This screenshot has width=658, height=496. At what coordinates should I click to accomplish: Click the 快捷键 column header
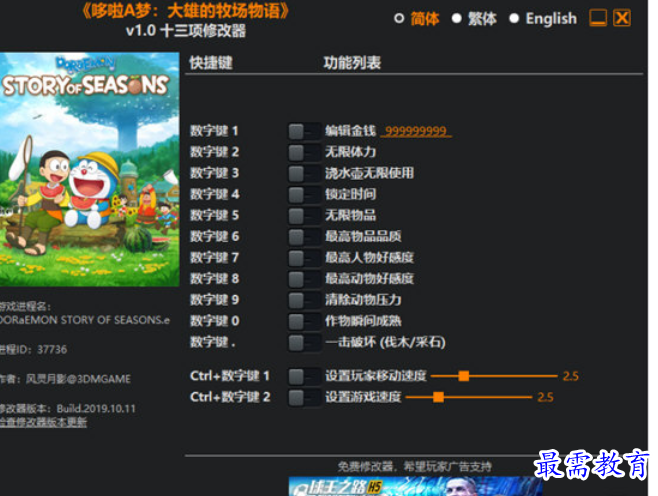pyautogui.click(x=211, y=63)
